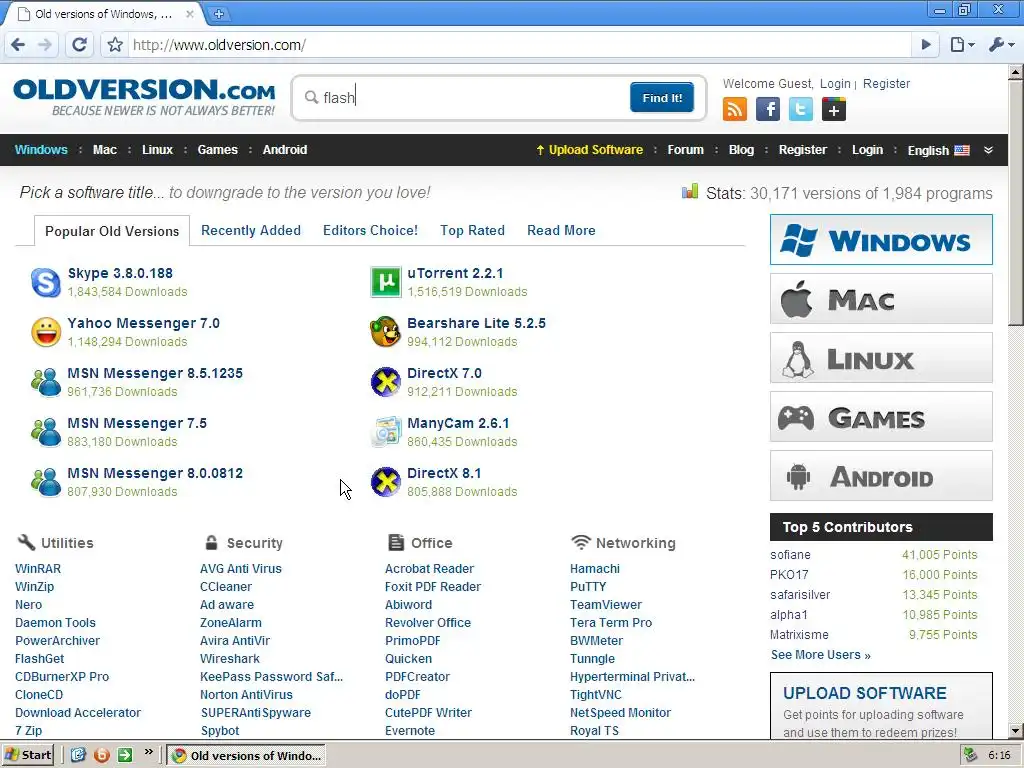Click the address bar URL
The width and height of the screenshot is (1024, 768).
[x=219, y=45]
